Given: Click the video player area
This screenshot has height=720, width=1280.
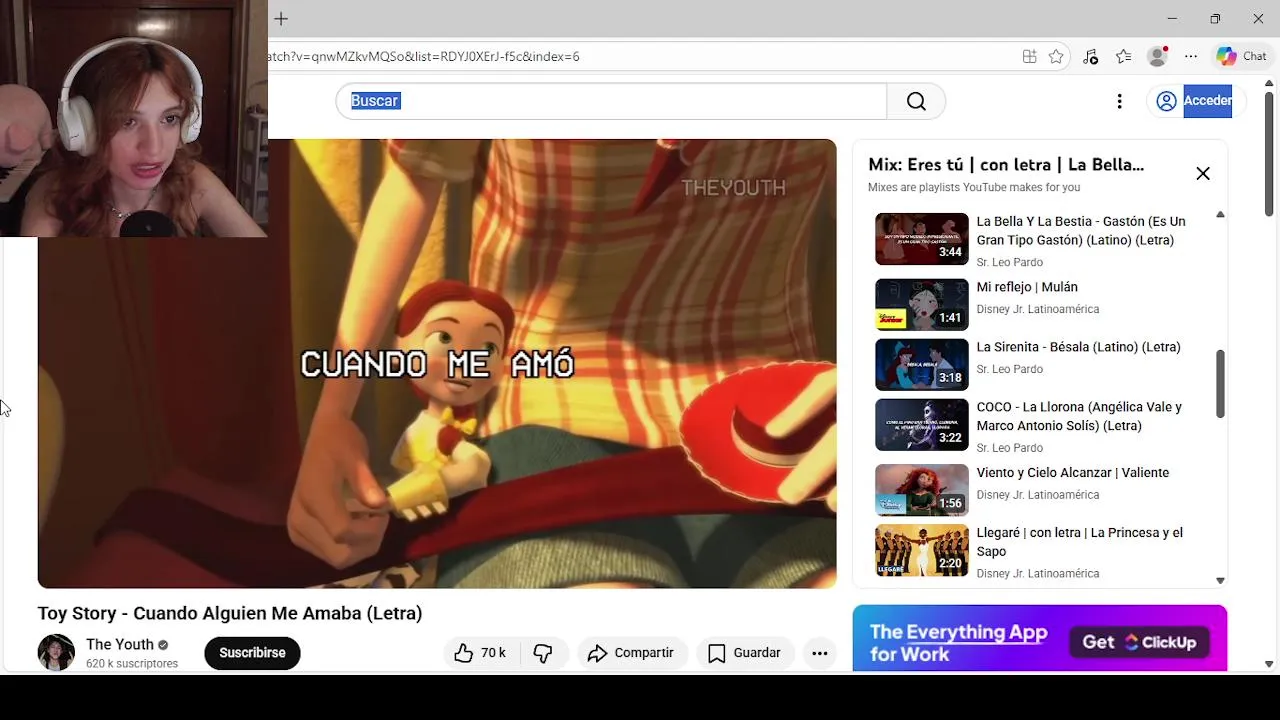Looking at the screenshot, I should 437,364.
